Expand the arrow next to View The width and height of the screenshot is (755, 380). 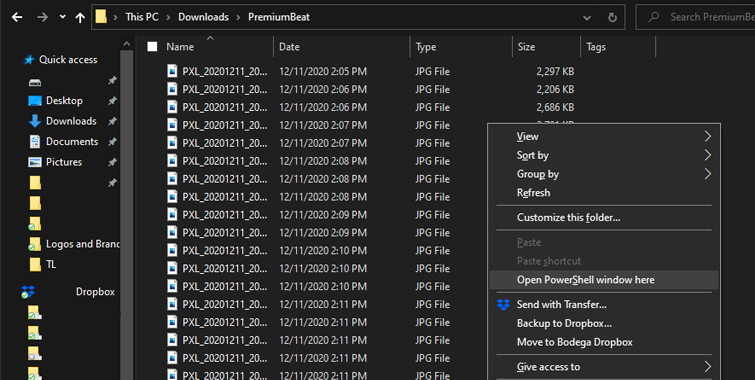(x=707, y=136)
